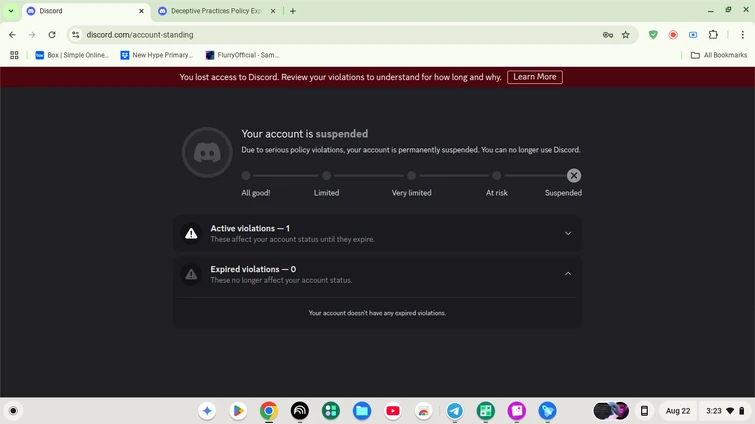
Task: Switch to Deceptive Practices Policy tab
Action: click(217, 11)
